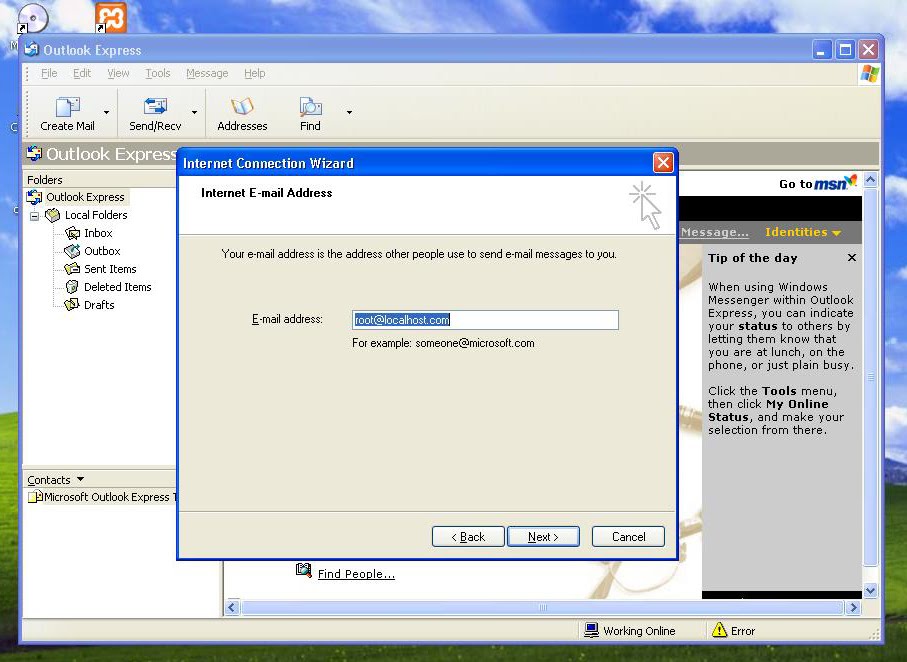
Task: Select the Drafts folder icon
Action: pos(72,305)
